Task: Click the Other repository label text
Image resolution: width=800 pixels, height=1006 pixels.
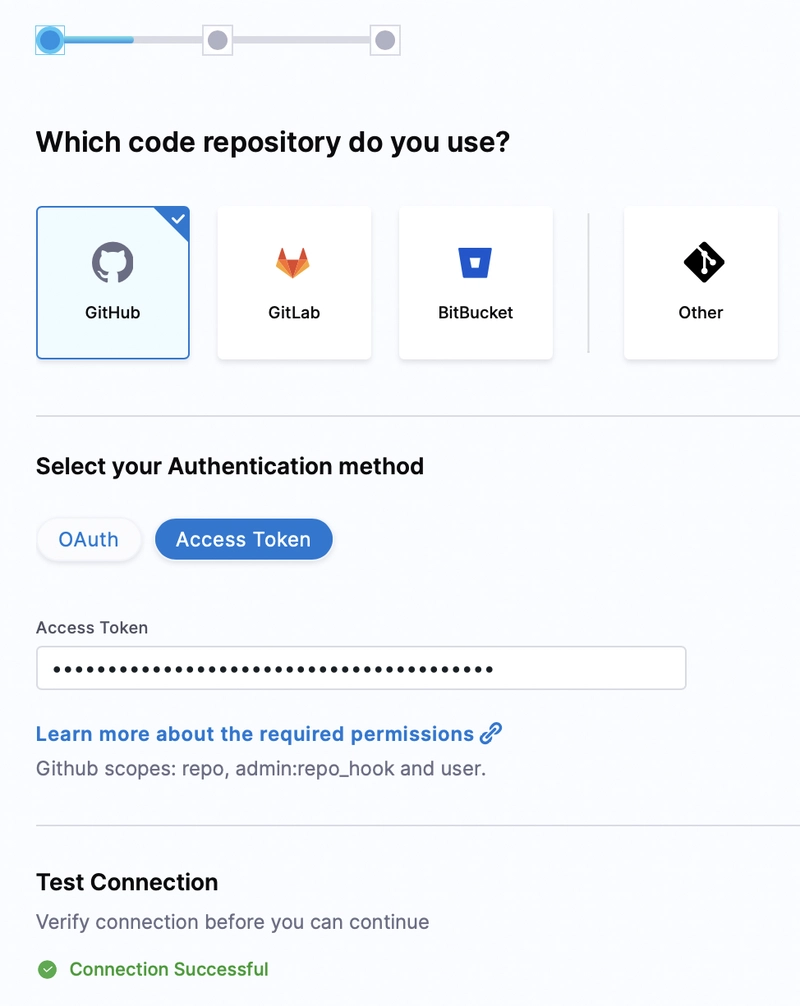Action: (701, 312)
